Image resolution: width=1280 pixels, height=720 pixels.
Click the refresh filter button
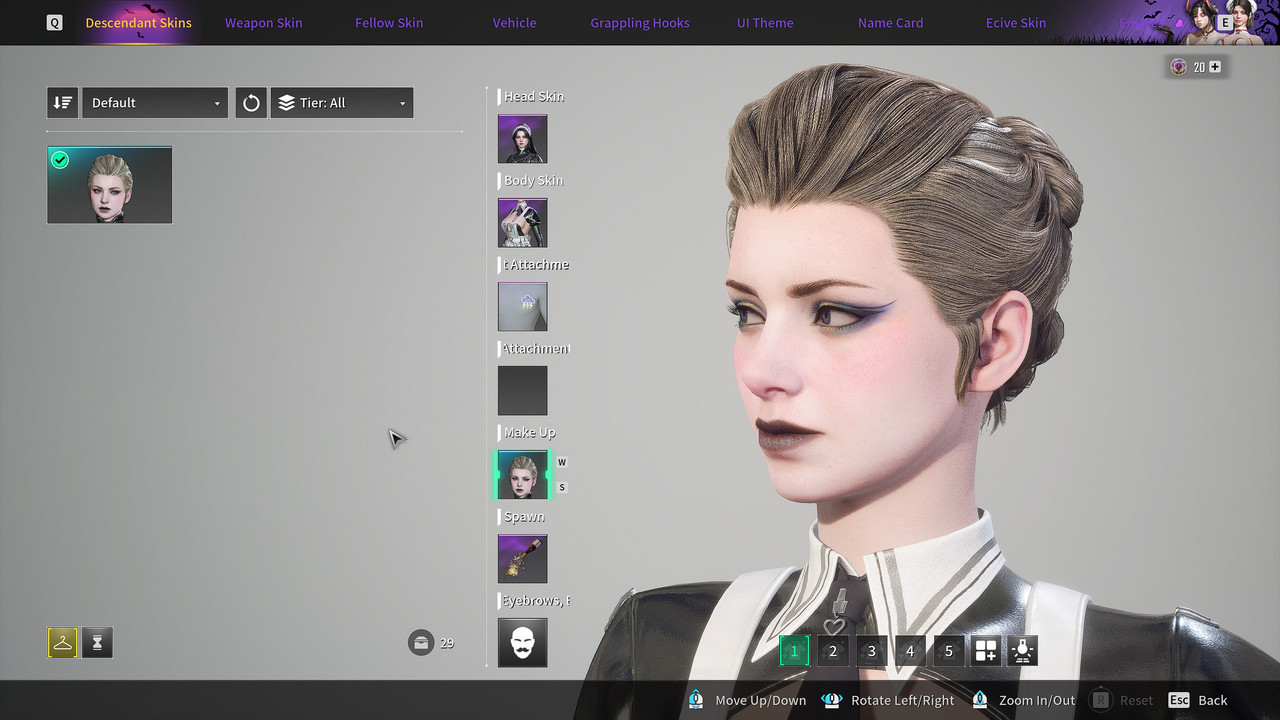[x=251, y=102]
